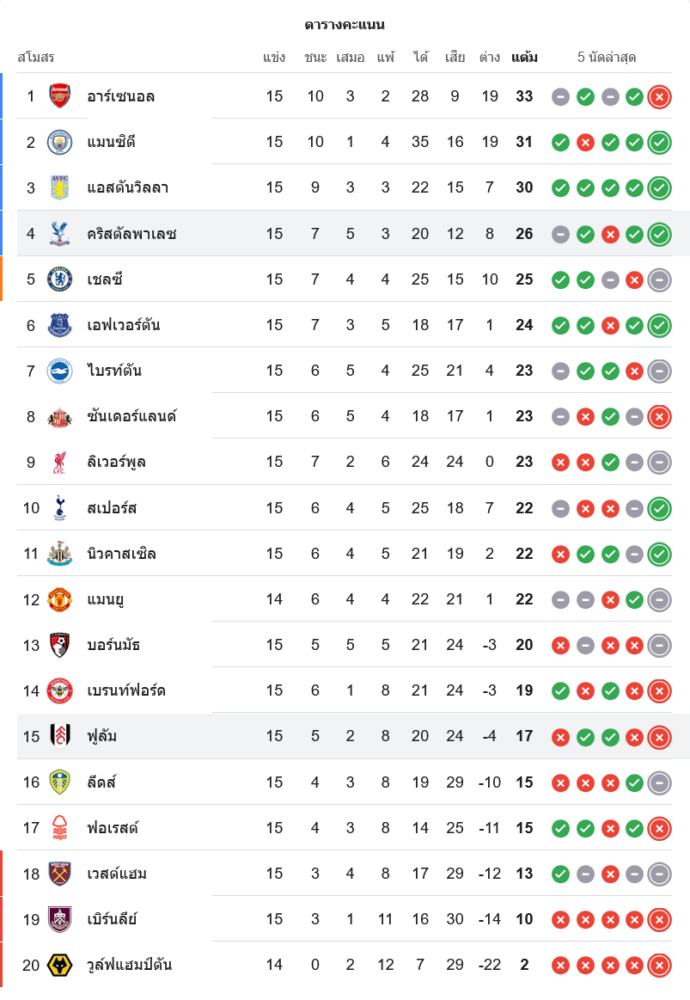690x1000 pixels.
Task: Sort table by ชนะ wins column
Action: coord(316,57)
